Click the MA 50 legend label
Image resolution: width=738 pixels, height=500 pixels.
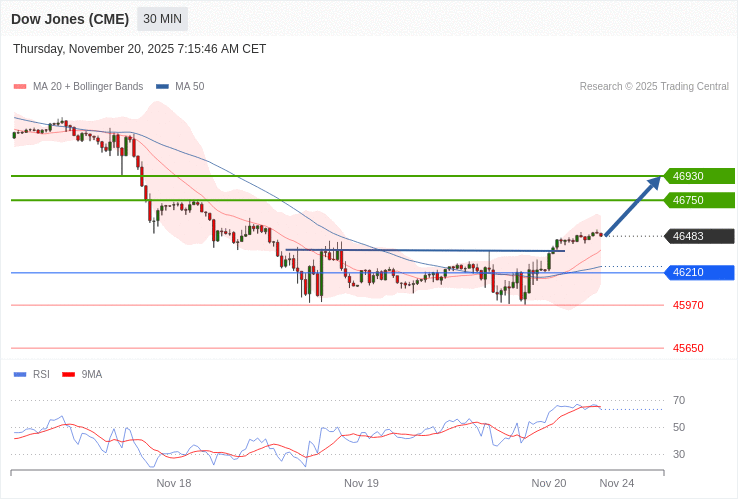(190, 87)
